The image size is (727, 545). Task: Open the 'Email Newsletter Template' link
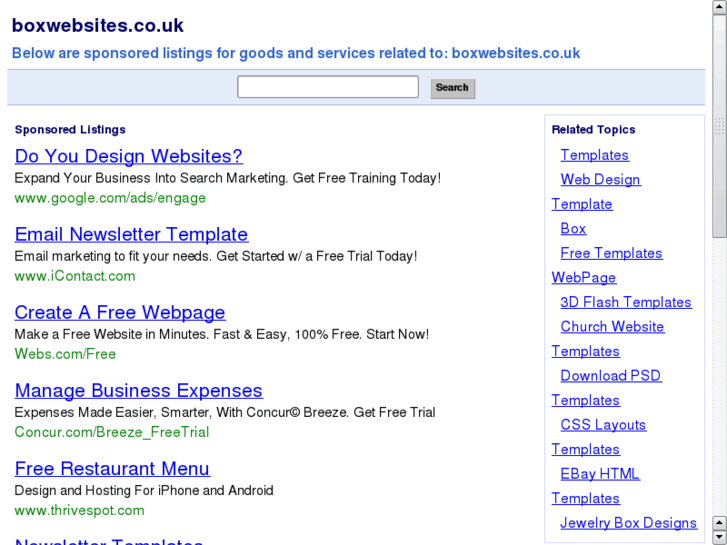[131, 234]
